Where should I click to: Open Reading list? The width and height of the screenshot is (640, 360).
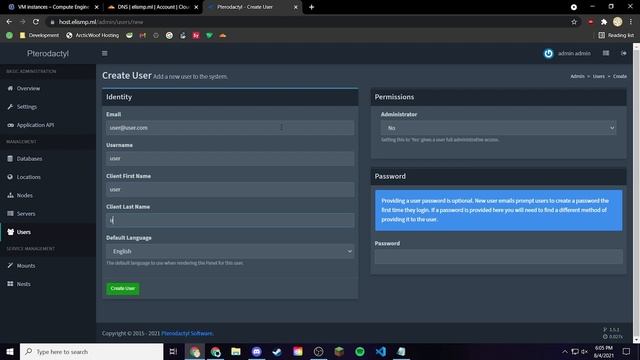pos(616,36)
